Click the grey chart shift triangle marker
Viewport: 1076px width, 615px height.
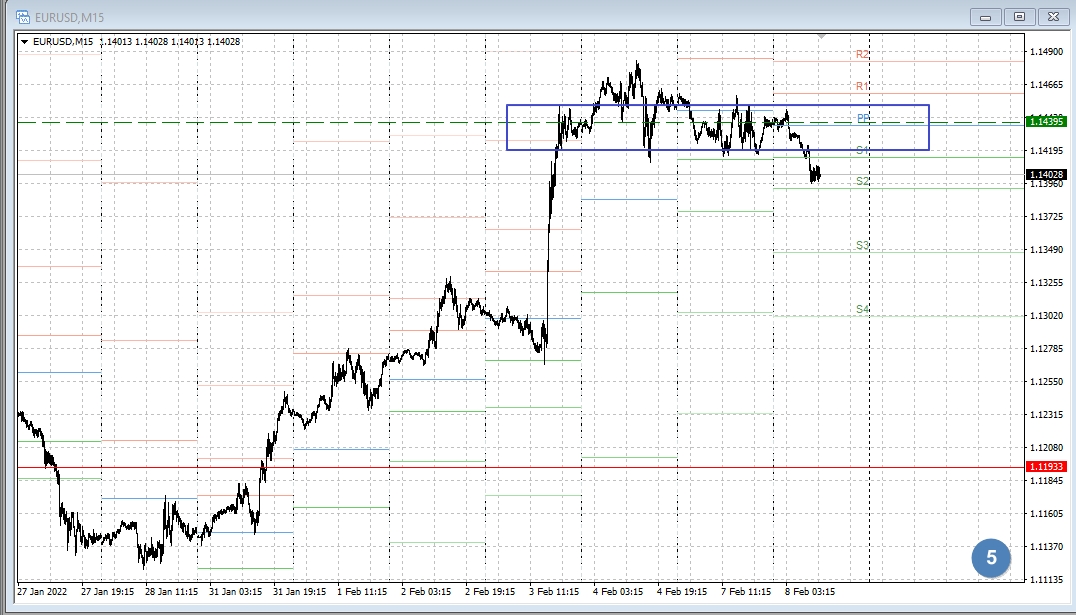822,36
